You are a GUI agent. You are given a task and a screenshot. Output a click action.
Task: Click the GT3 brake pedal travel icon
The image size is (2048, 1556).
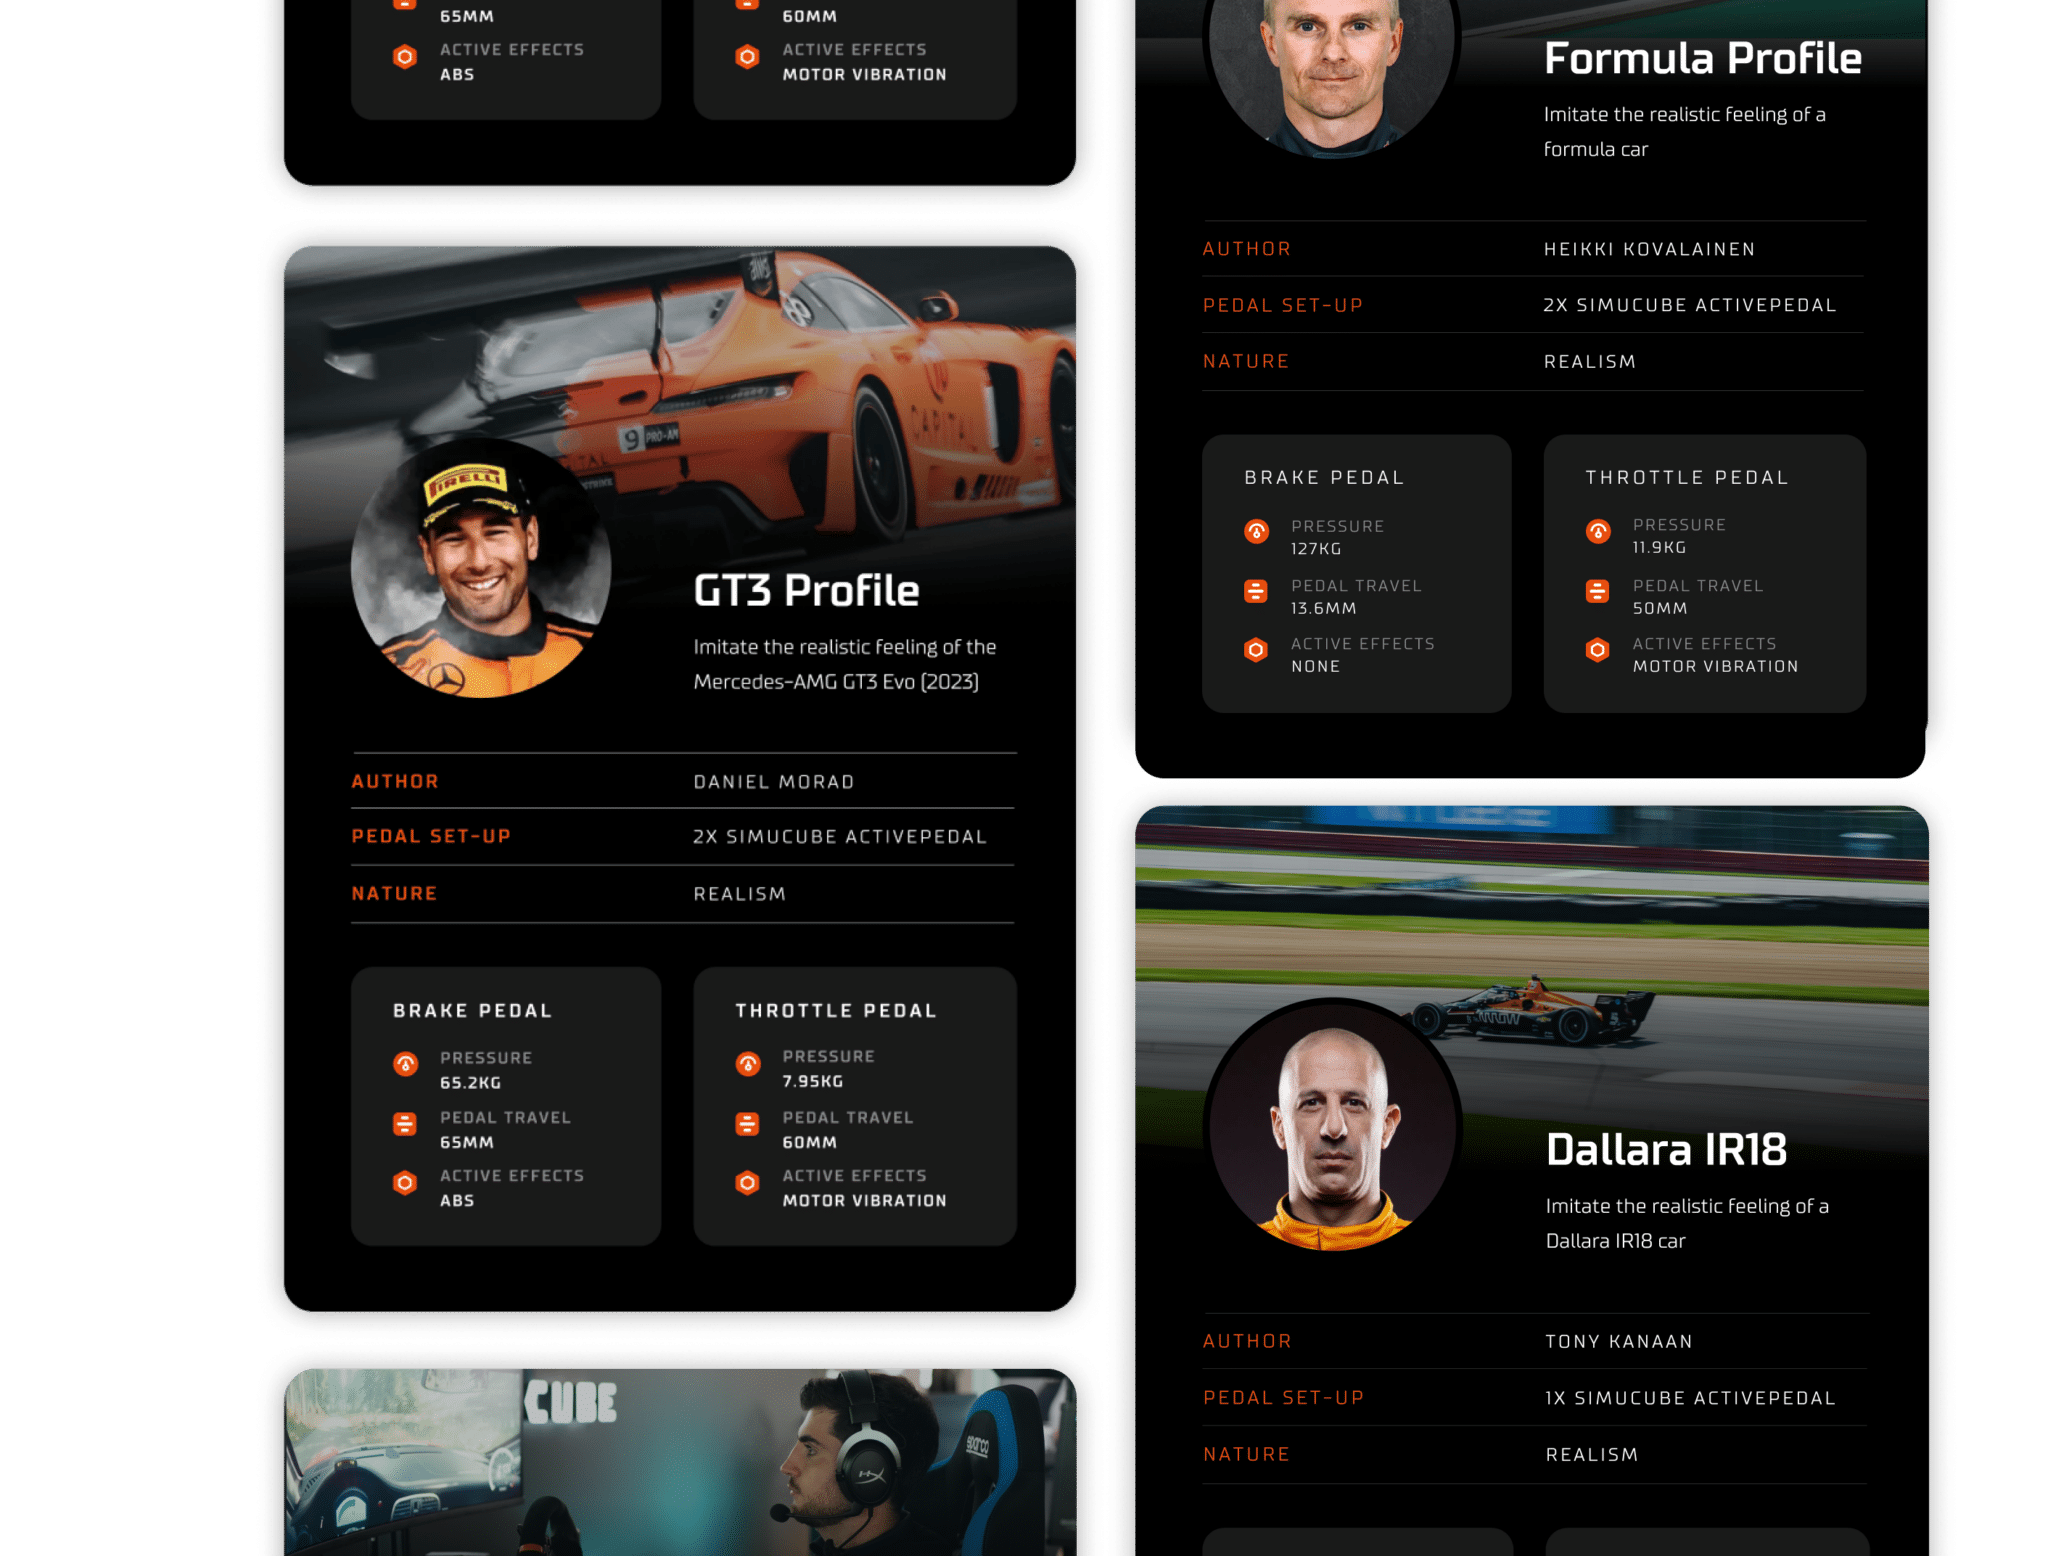[405, 1124]
